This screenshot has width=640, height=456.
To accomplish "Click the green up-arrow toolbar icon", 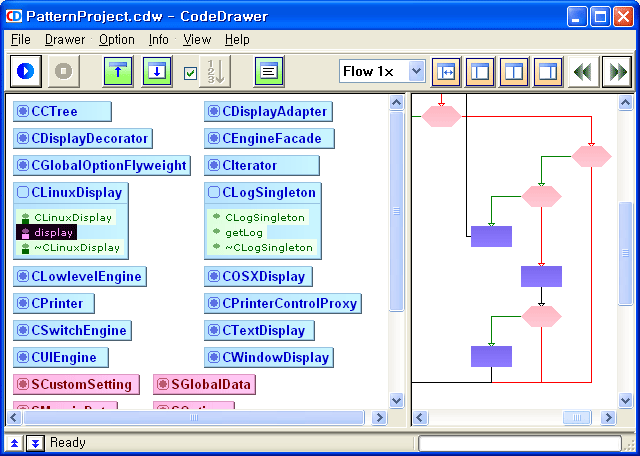I will pos(118,71).
